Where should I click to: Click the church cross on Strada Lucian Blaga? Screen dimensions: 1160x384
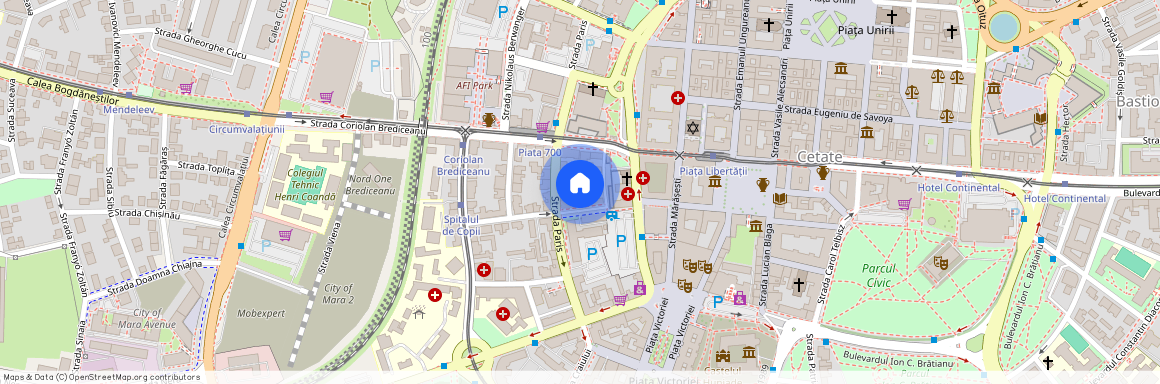click(x=798, y=284)
